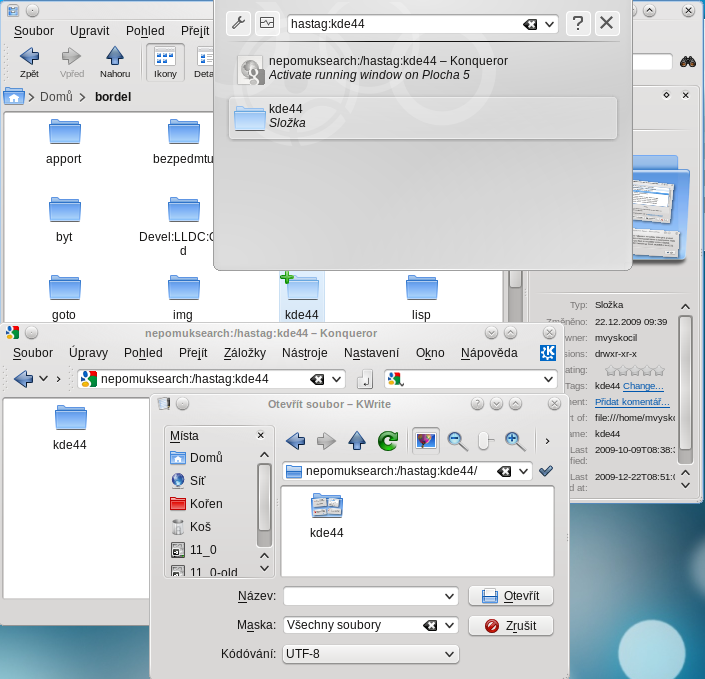705x679 pixels.
Task: Reload the file dialog listing
Action: point(388,441)
